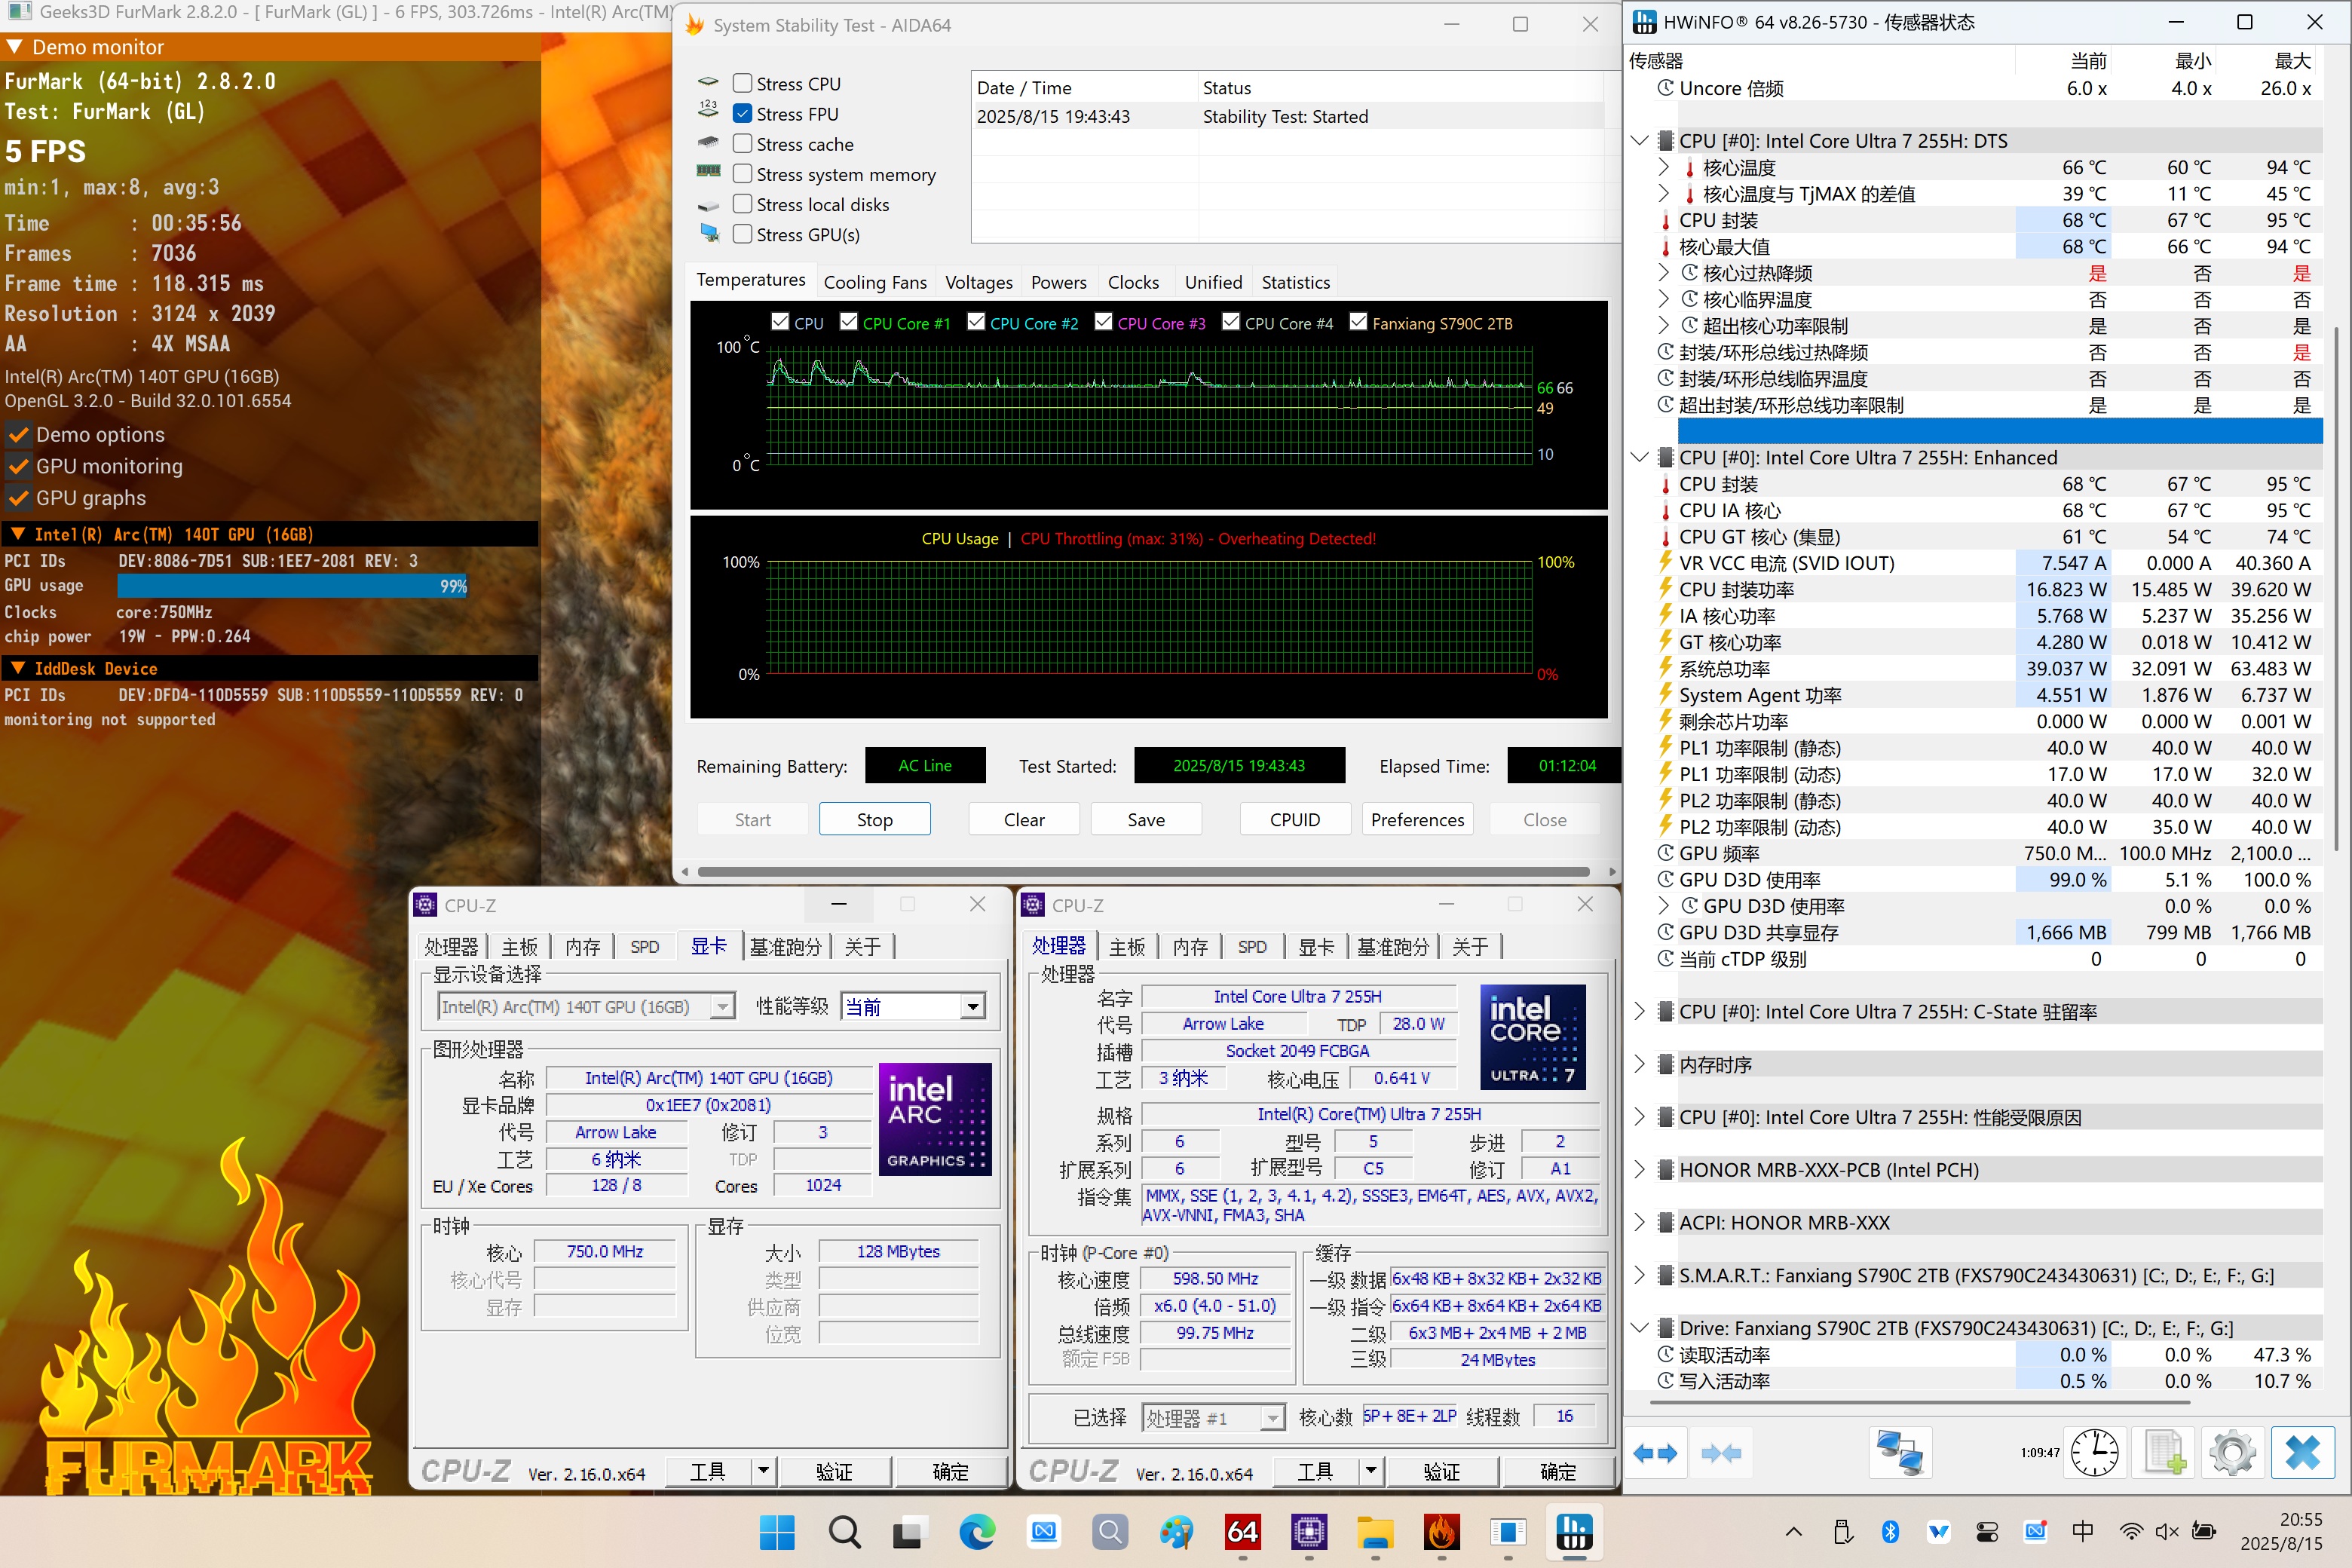
Task: Click the FurMark GPU usage 99% bar
Action: [x=293, y=586]
